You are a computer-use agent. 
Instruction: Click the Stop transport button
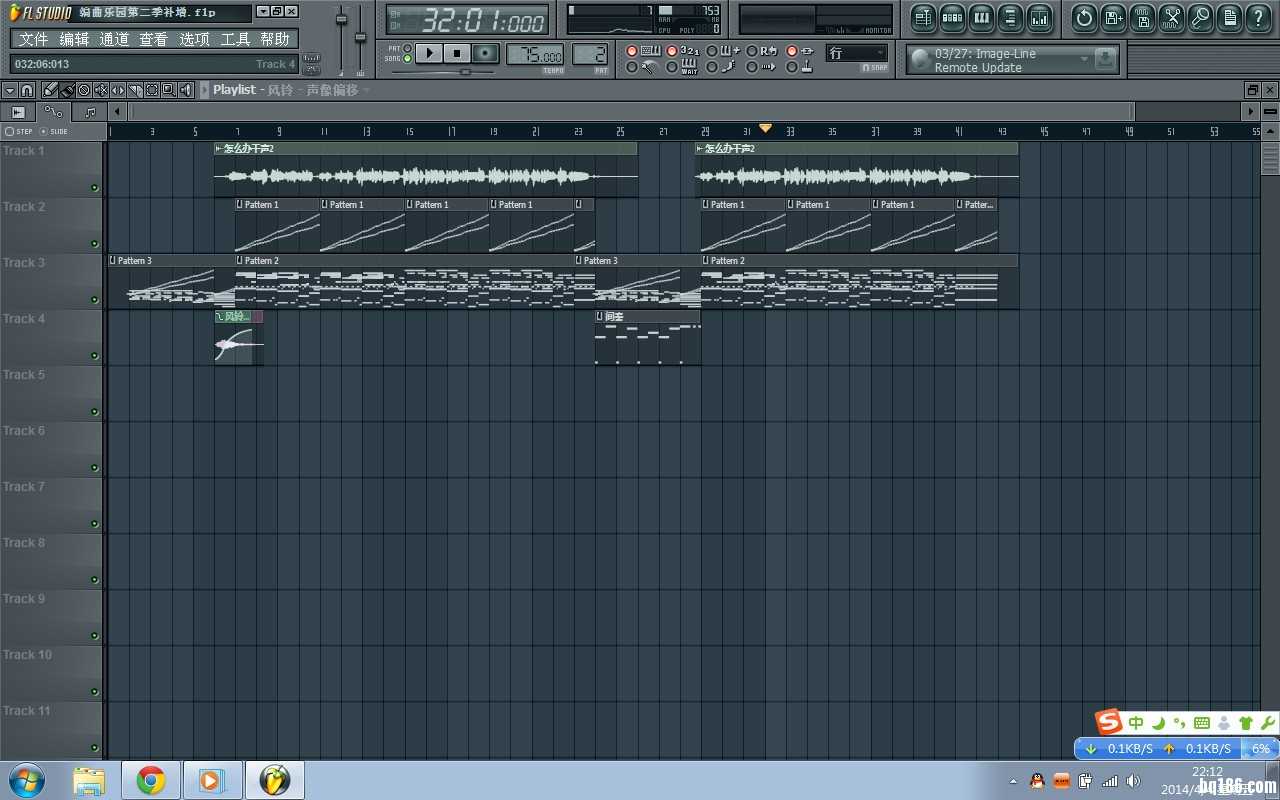457,53
